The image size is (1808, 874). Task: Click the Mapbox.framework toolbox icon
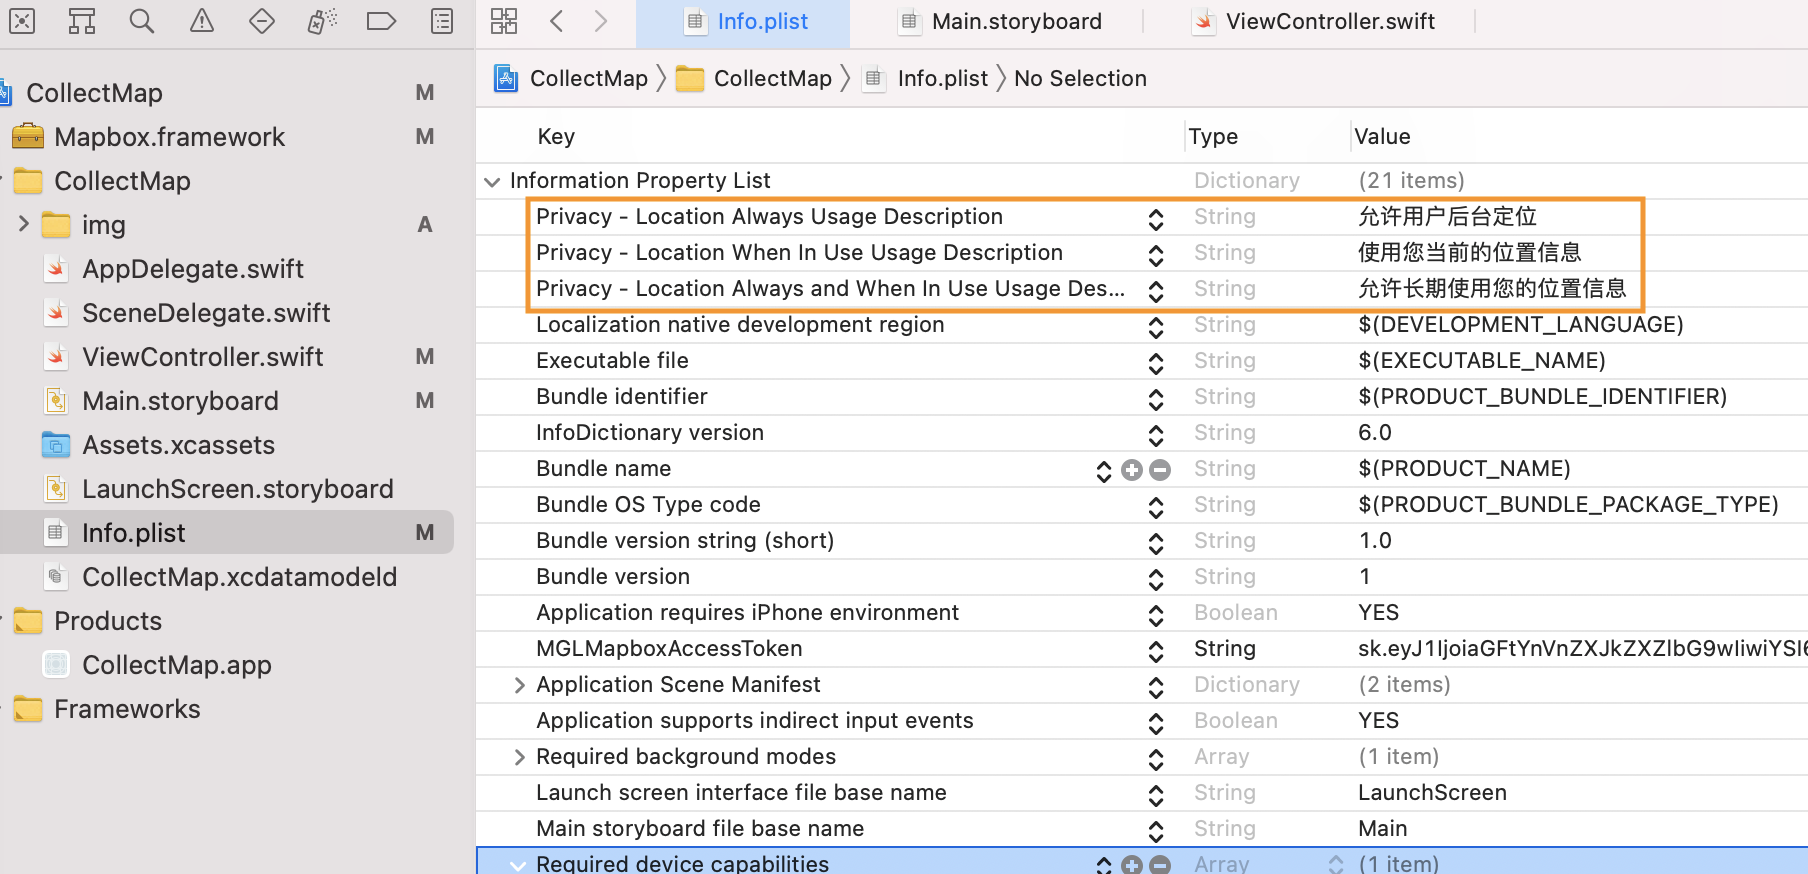28,136
